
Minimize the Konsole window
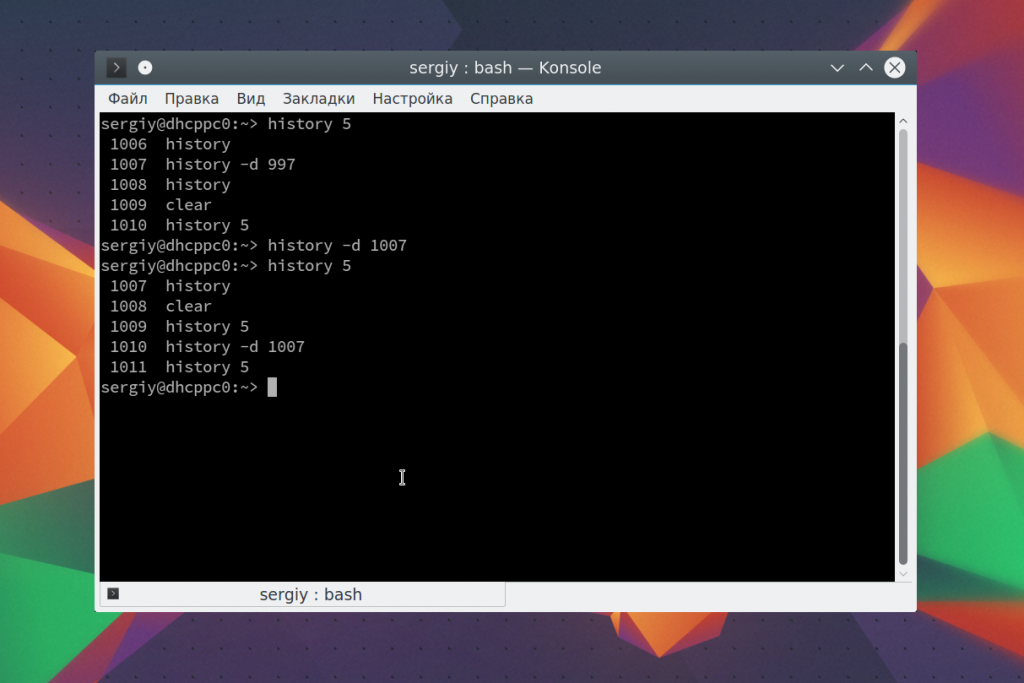tap(838, 68)
